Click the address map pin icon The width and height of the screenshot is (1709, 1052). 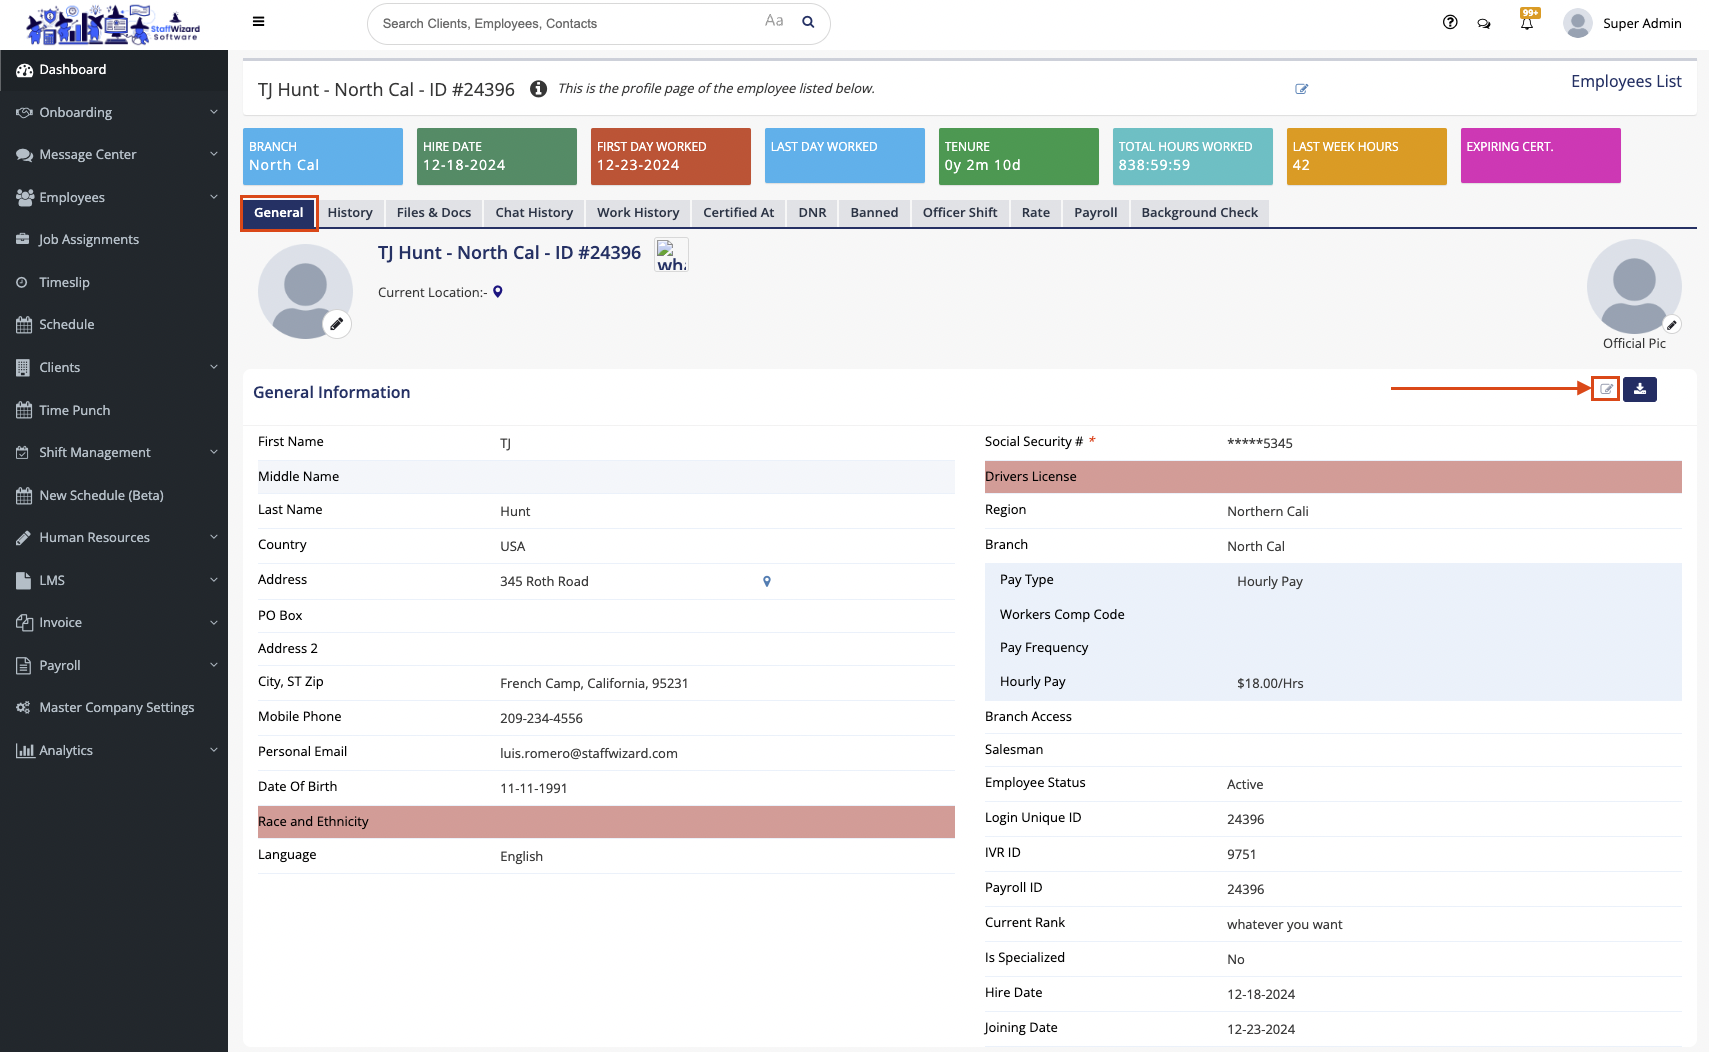coord(767,581)
